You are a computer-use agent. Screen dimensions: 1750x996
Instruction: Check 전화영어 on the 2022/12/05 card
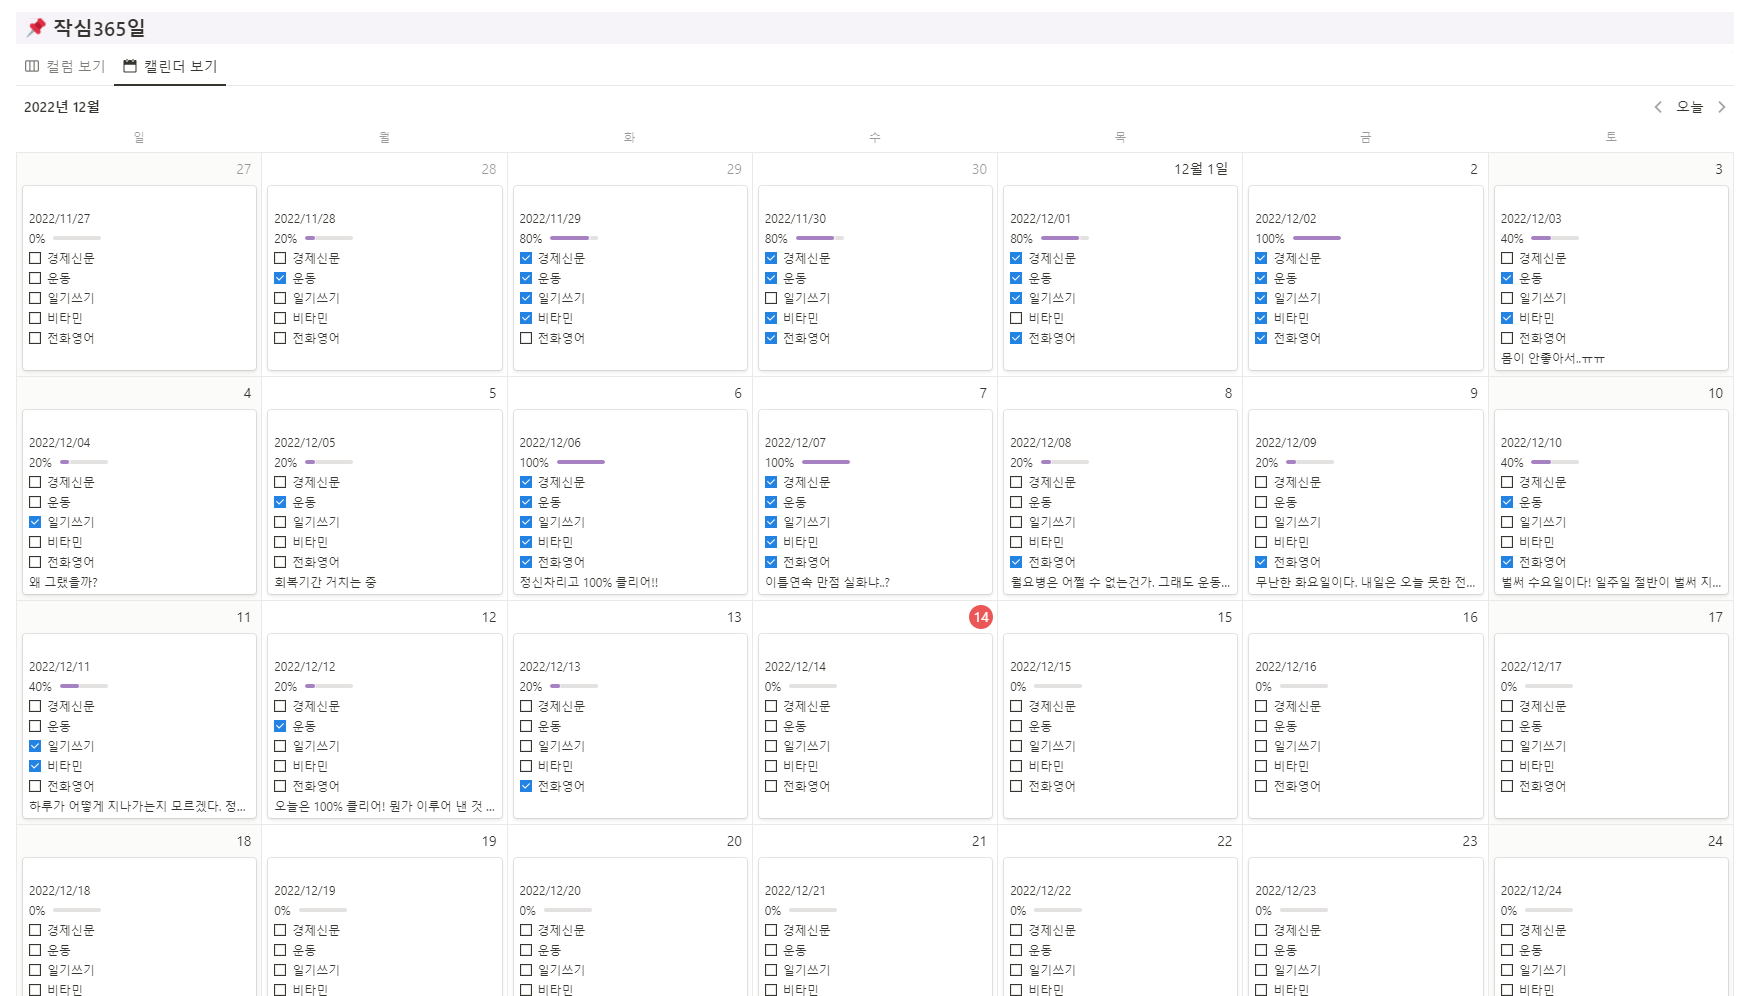280,562
